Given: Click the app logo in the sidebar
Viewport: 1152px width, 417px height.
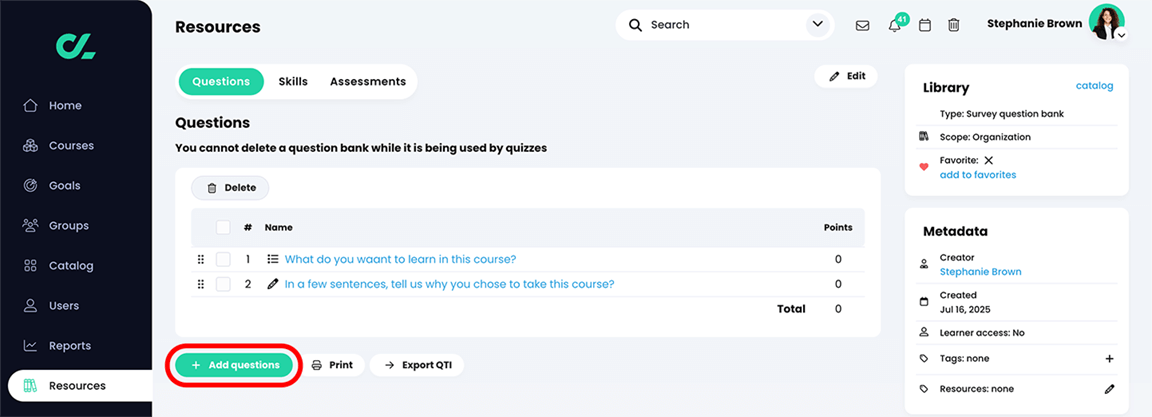Looking at the screenshot, I should (x=76, y=46).
